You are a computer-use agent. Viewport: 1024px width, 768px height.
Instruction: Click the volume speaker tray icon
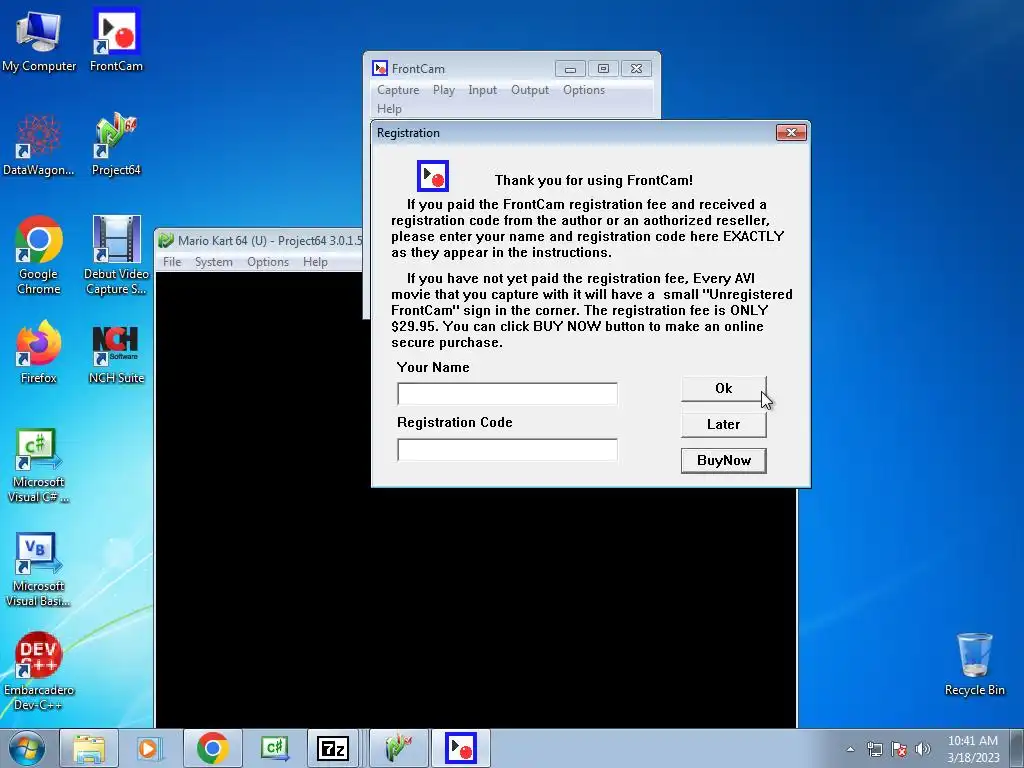[922, 749]
